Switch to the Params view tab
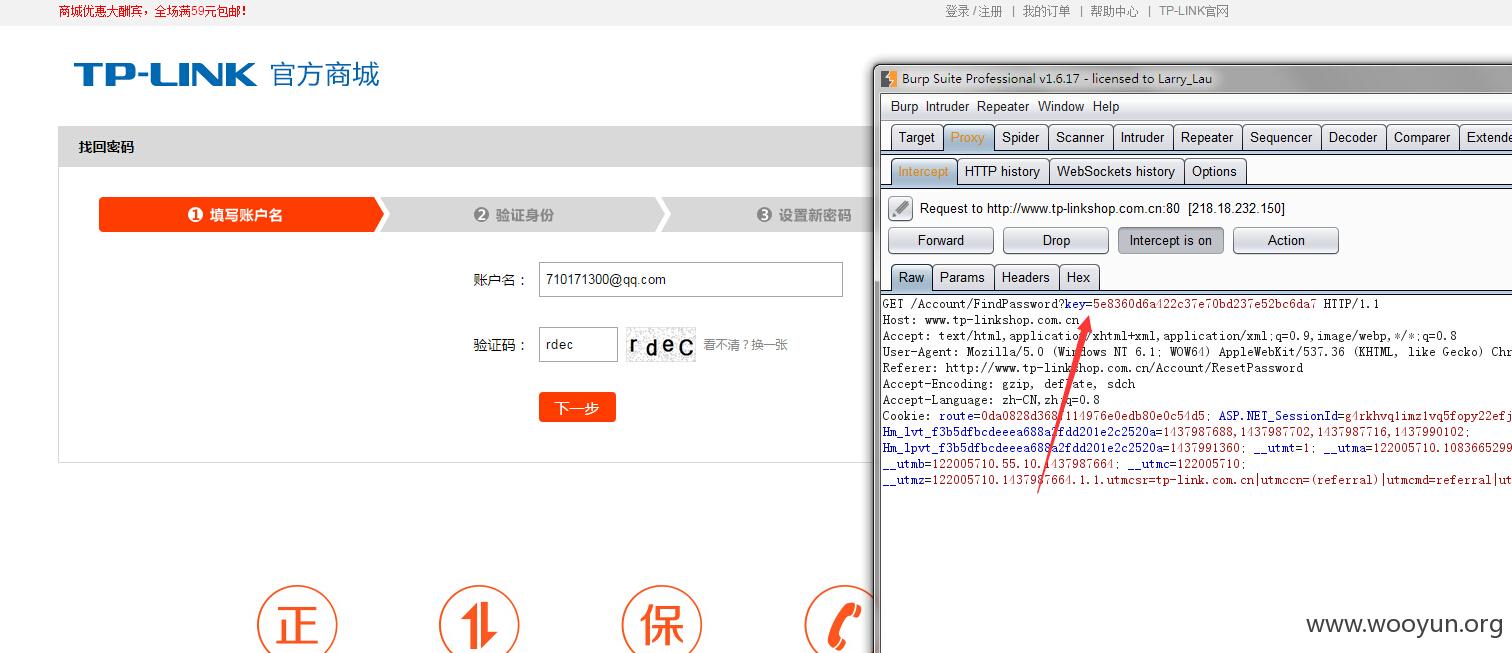 tap(962, 277)
